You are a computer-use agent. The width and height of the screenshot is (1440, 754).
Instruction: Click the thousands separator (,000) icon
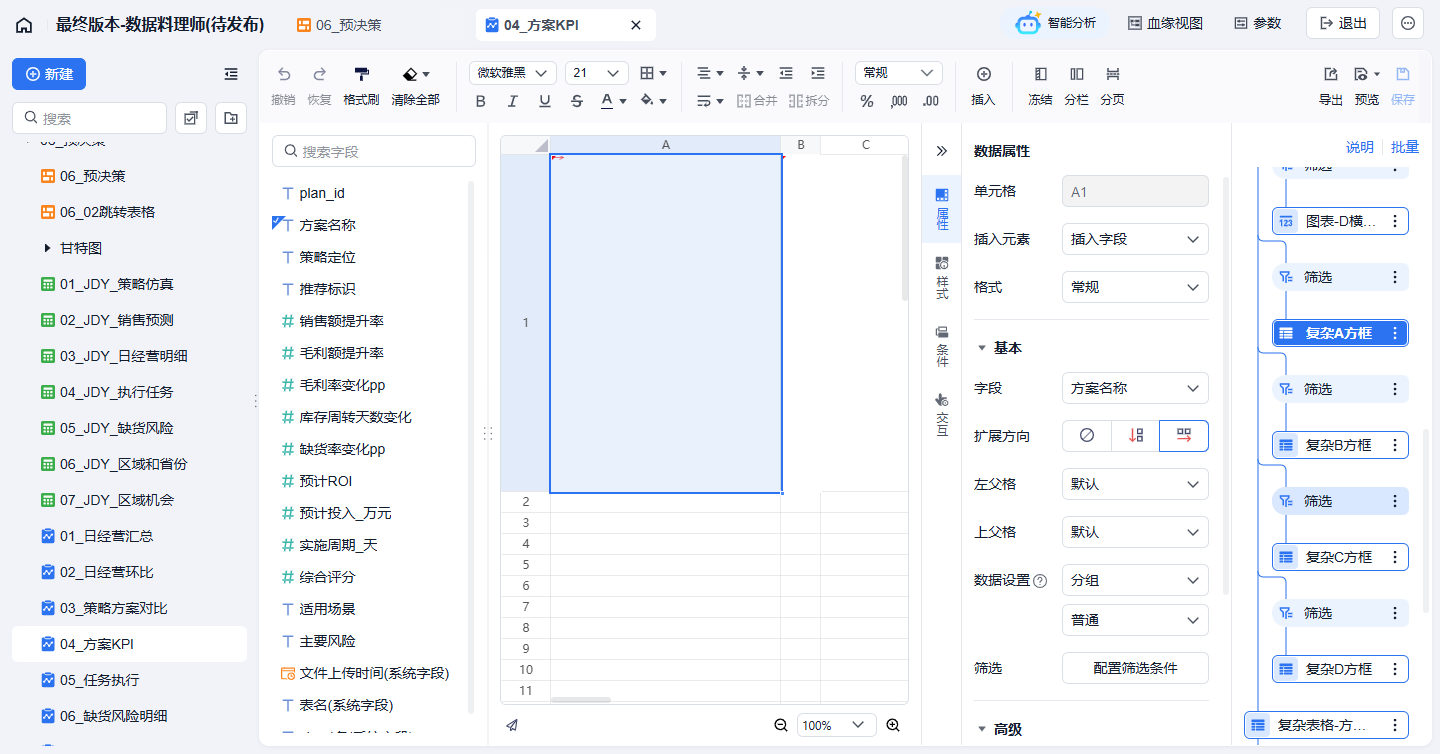pyautogui.click(x=899, y=101)
